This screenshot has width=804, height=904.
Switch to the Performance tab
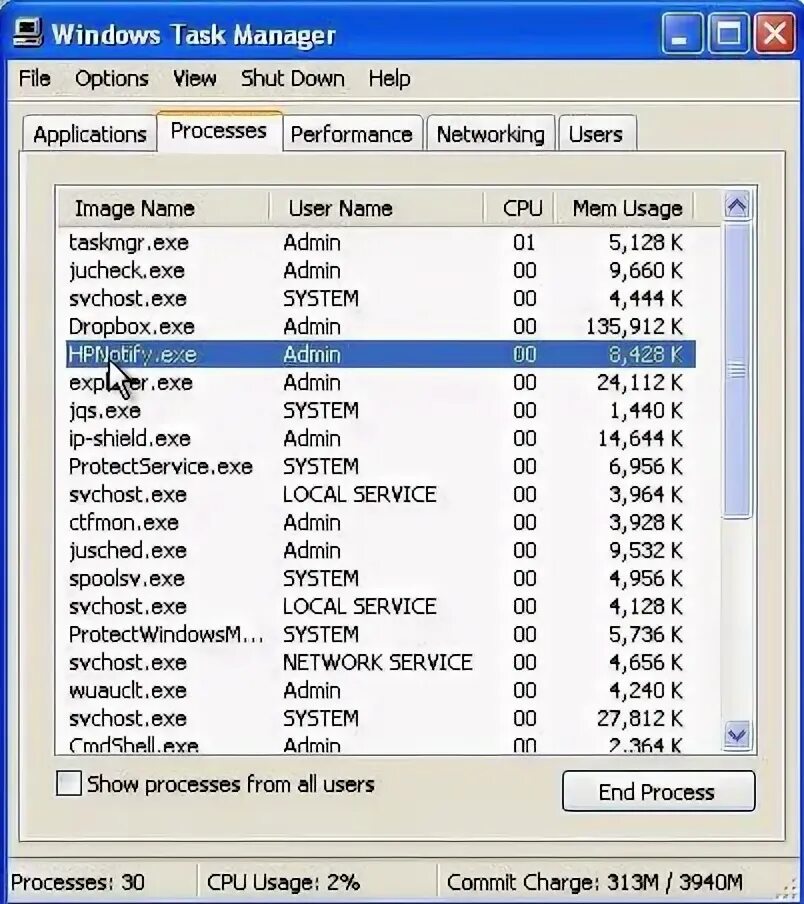(352, 134)
